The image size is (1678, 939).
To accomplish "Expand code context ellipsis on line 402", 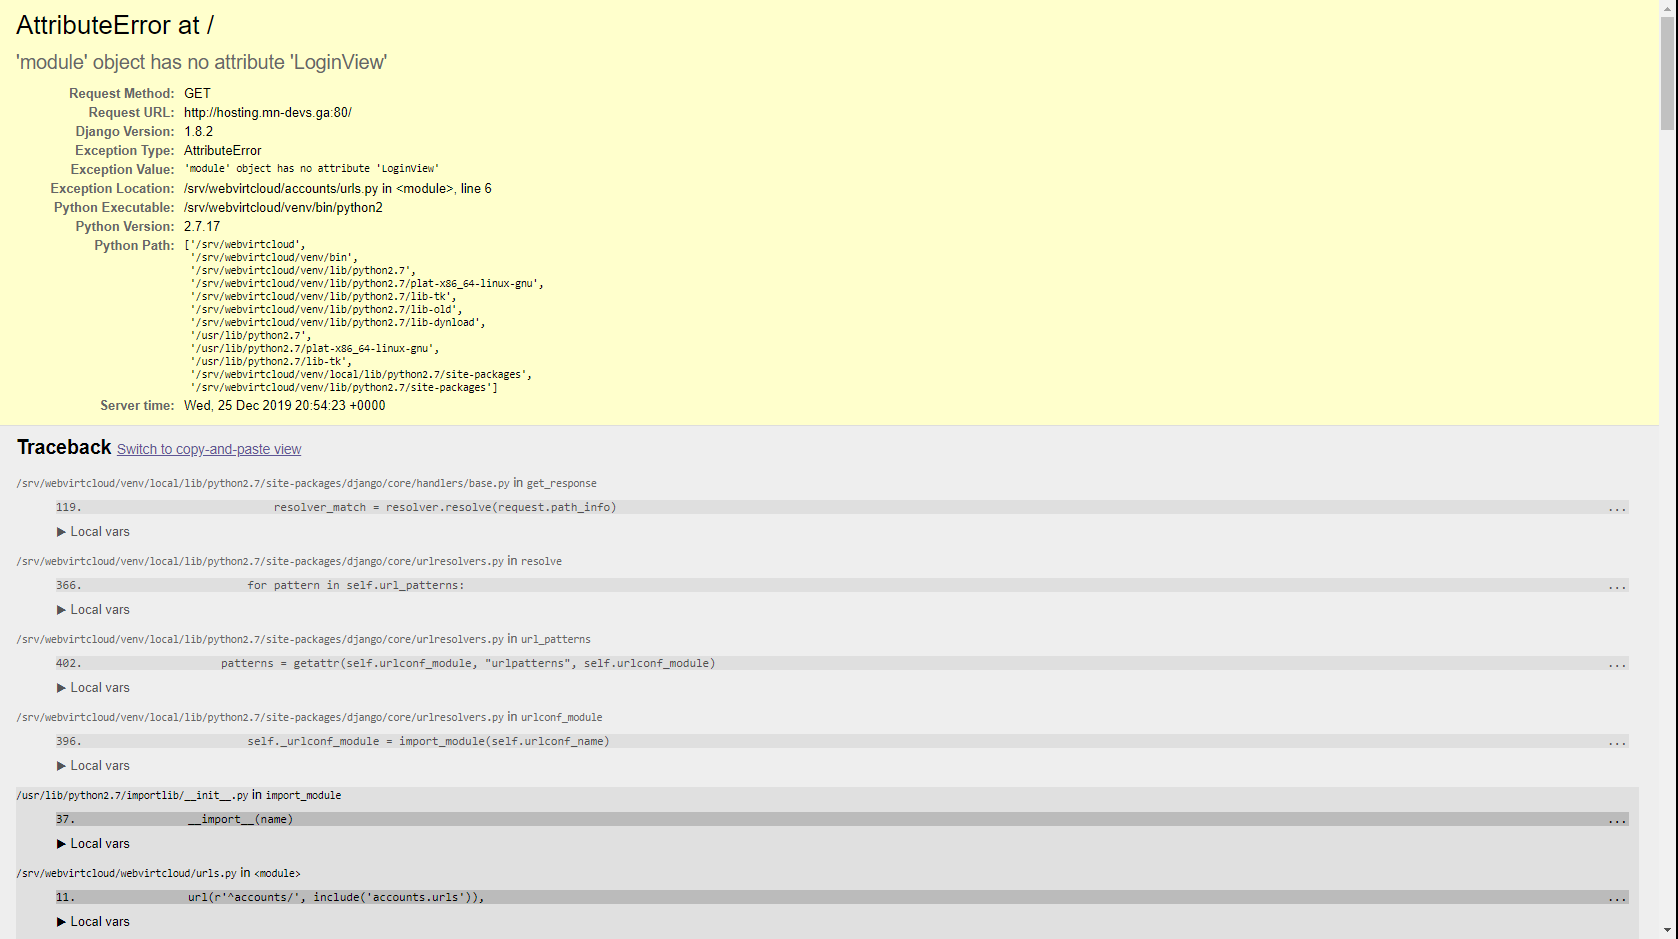I will pyautogui.click(x=1617, y=664).
